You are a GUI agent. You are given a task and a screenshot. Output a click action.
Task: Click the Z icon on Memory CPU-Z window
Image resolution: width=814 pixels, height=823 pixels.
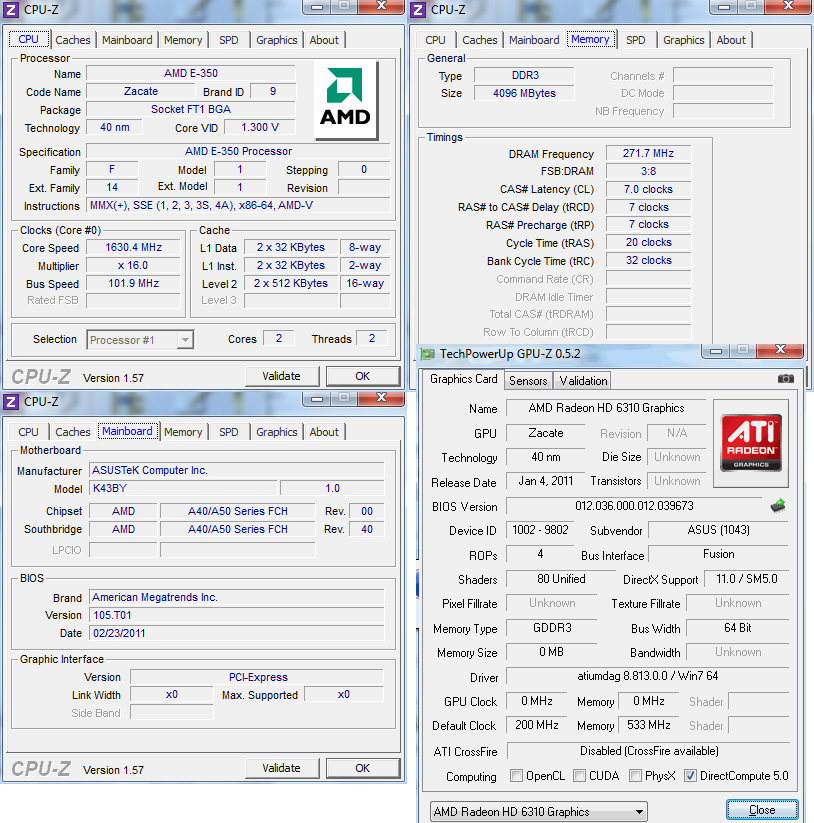417,9
